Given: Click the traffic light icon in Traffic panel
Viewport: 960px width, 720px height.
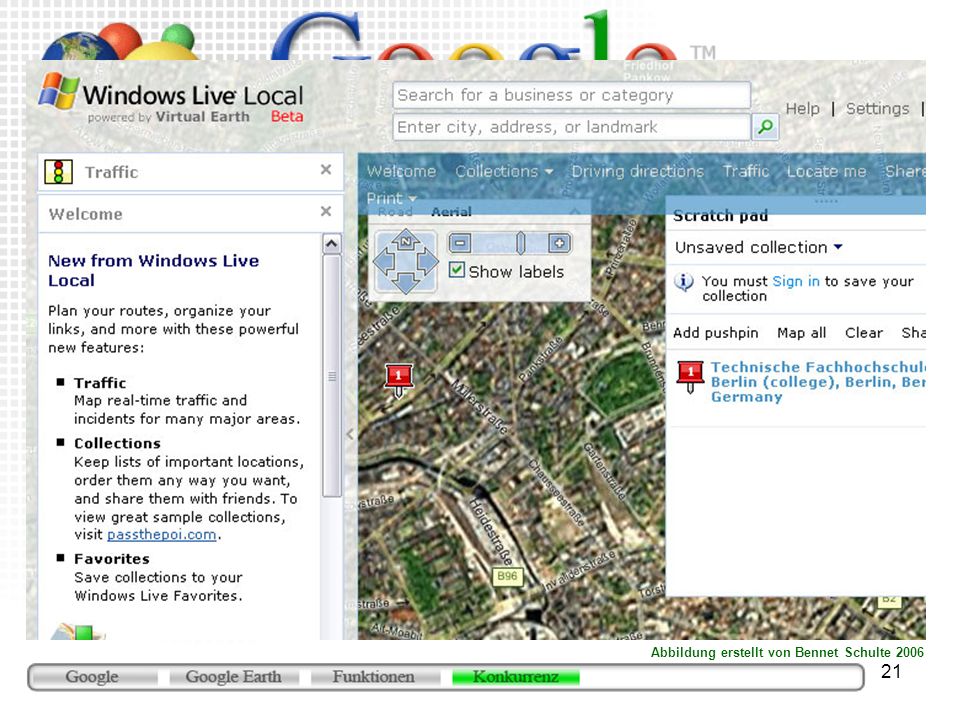Looking at the screenshot, I should pos(59,172).
